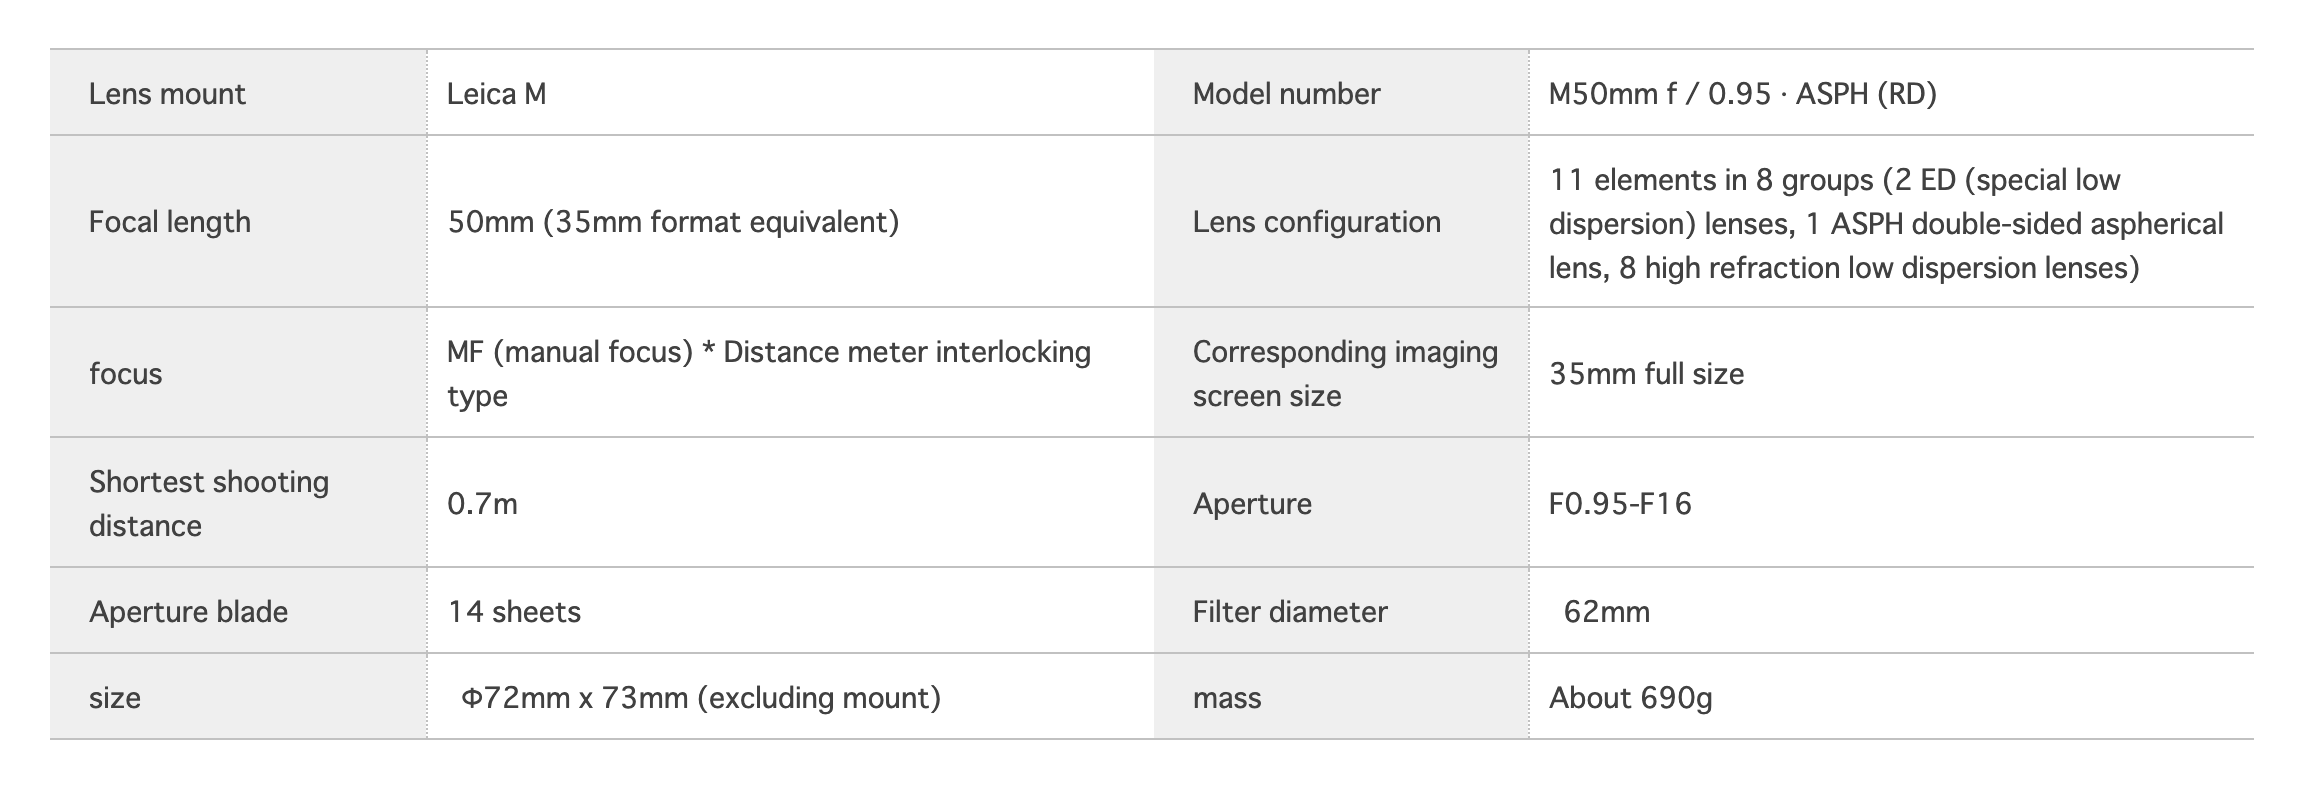
Task: Click the 'Focal length' label cell
Action: click(x=238, y=221)
